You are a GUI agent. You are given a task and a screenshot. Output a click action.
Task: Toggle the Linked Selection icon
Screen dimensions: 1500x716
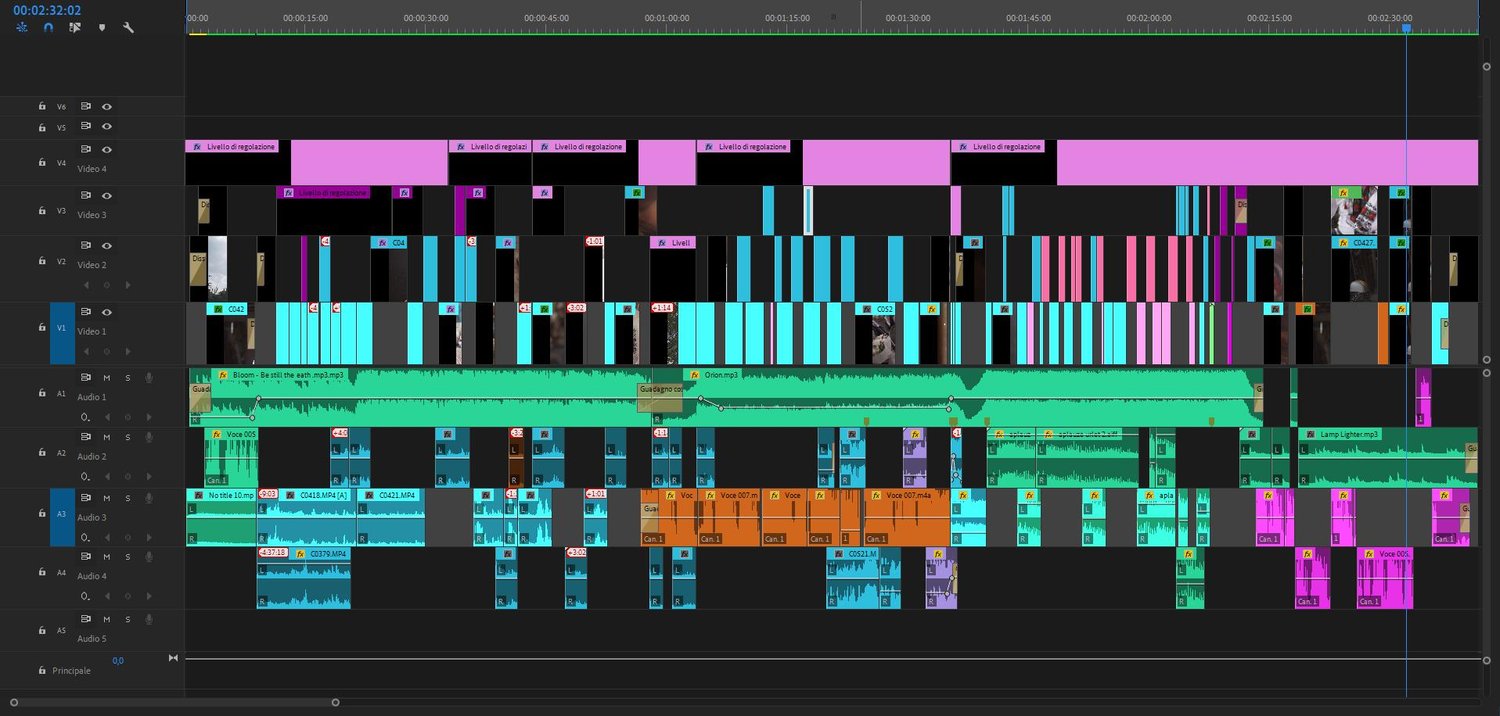pos(75,28)
